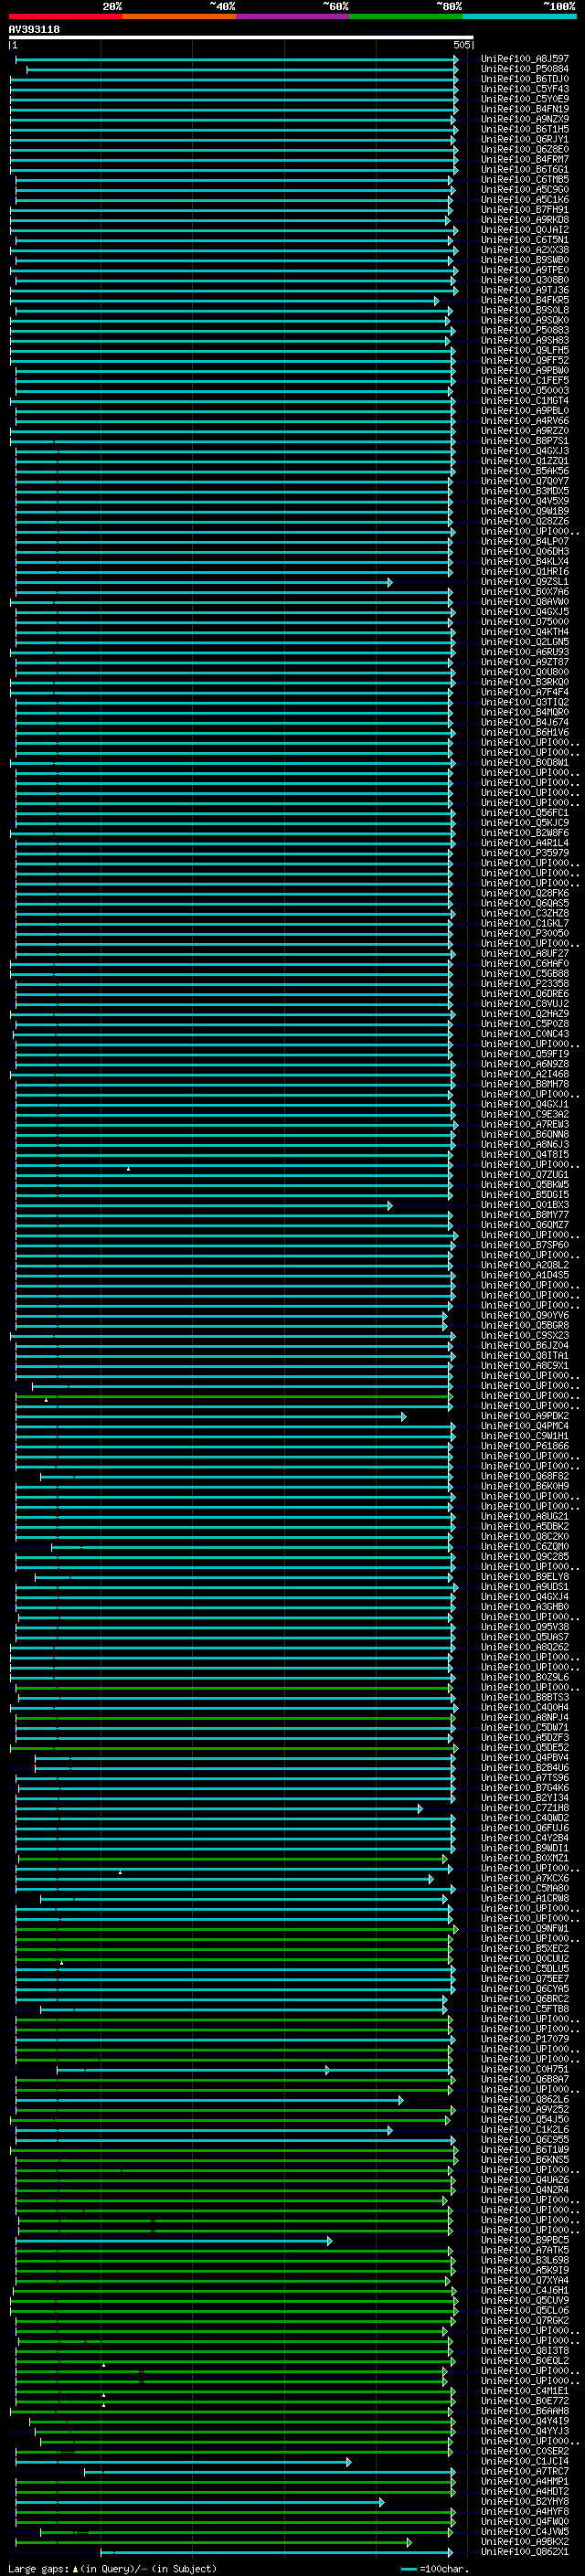Image resolution: width=585 pixels, height=2576 pixels.
Task: Open hit UniRef100_A9RKD8
Action: coord(524,220)
